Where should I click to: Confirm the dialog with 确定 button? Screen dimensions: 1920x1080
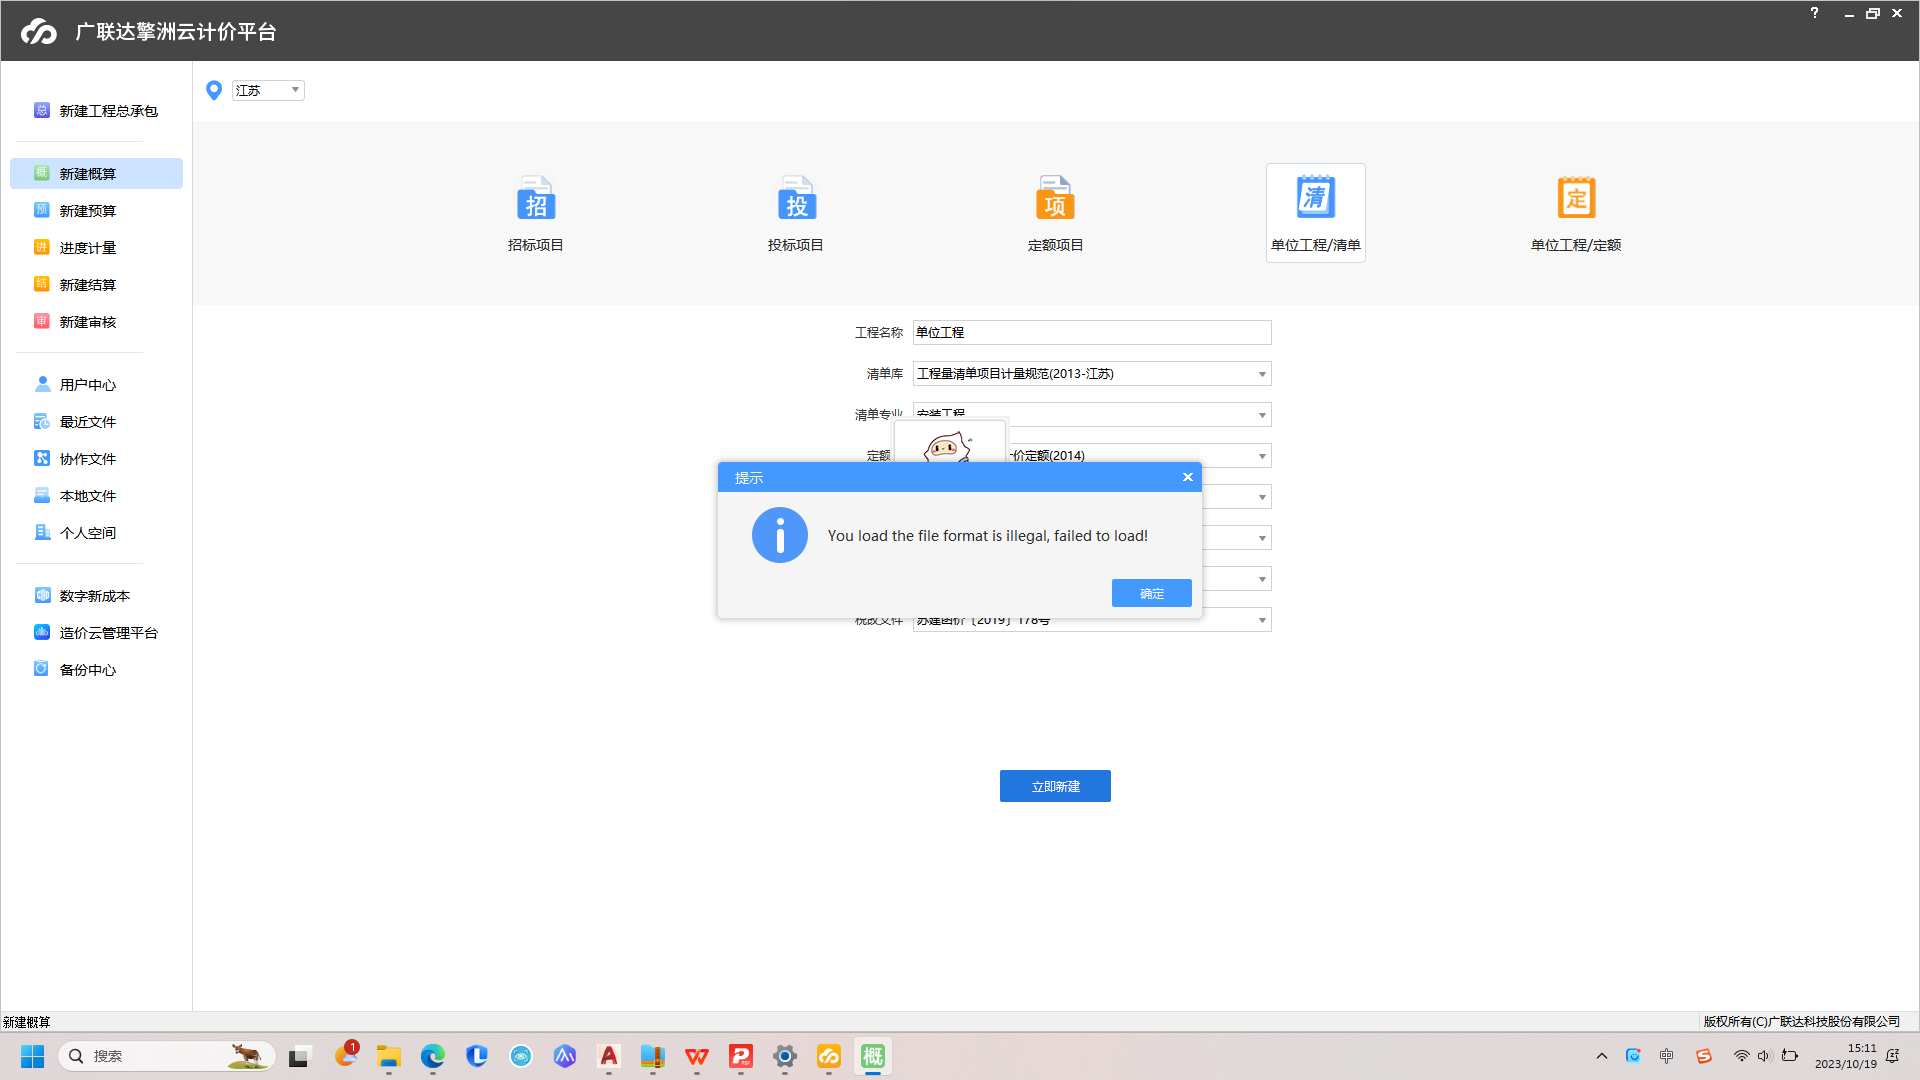[x=1152, y=593]
